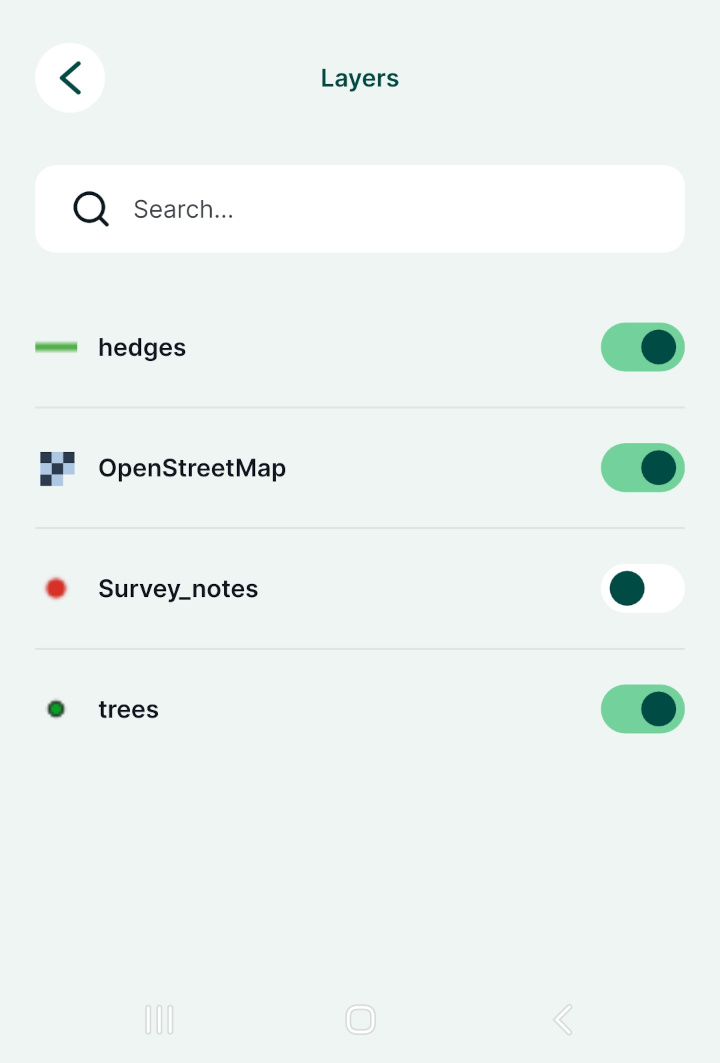
Task: Click the magnifier search icon
Action: (91, 209)
